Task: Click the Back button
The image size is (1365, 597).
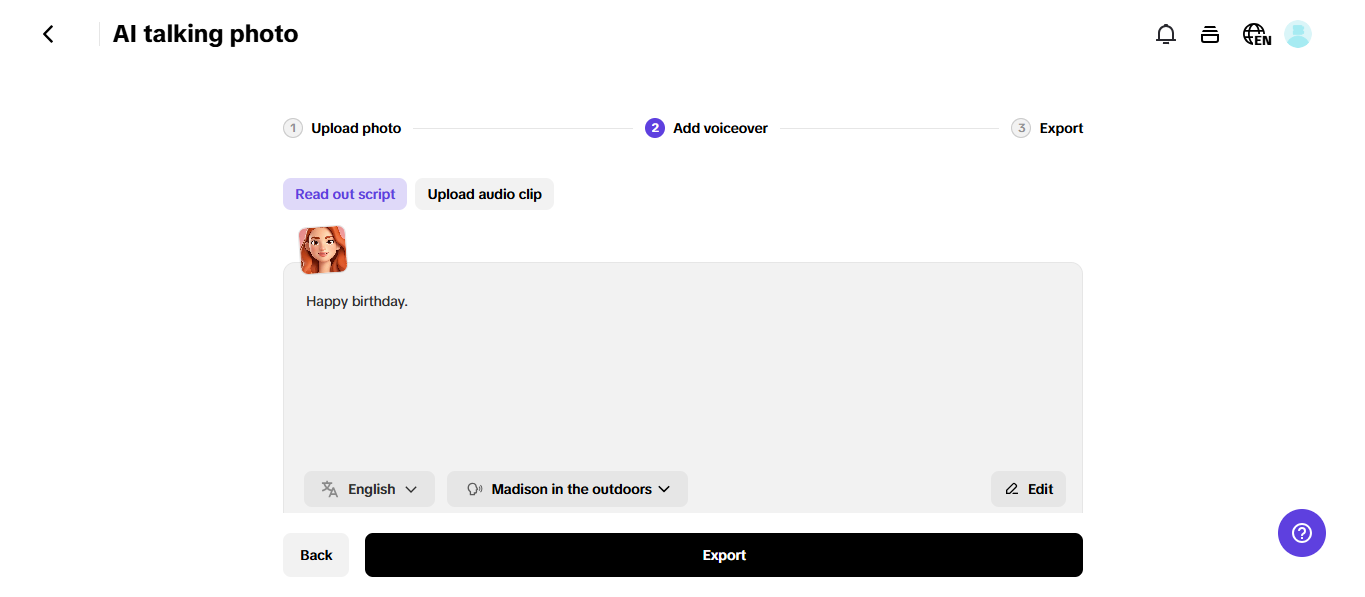Action: (x=316, y=555)
